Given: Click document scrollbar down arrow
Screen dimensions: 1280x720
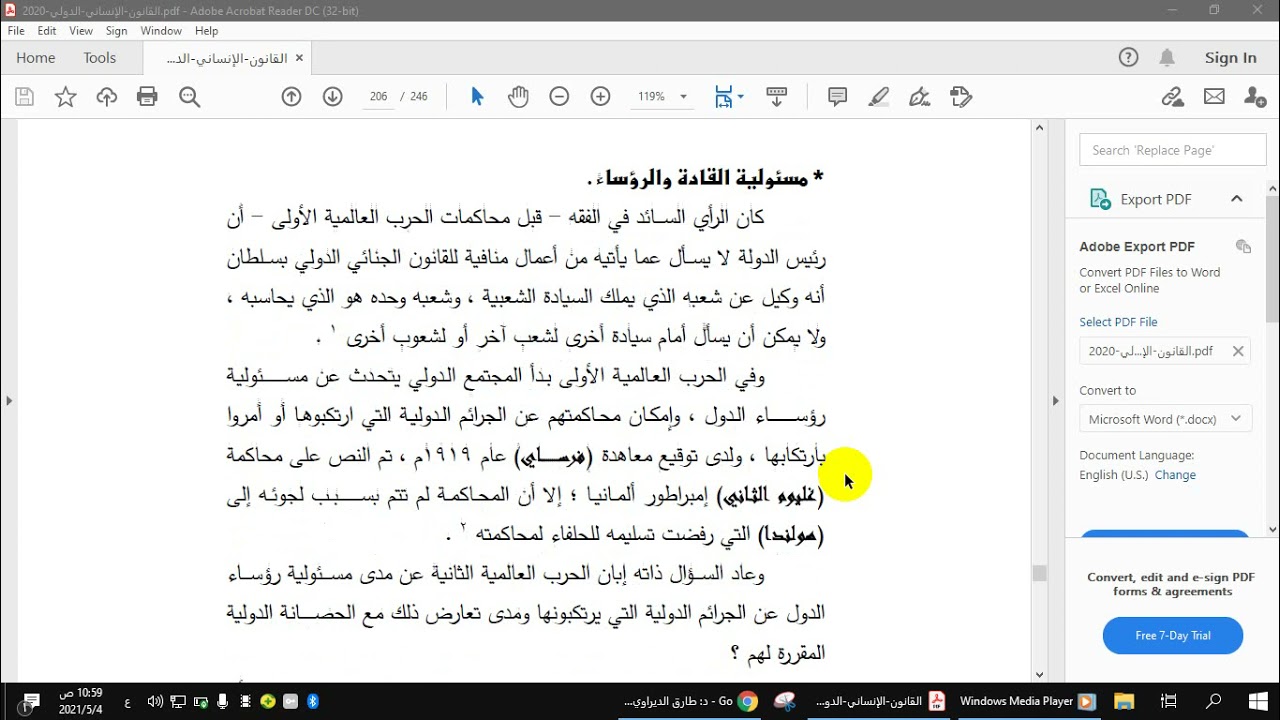Looking at the screenshot, I should click(1040, 675).
